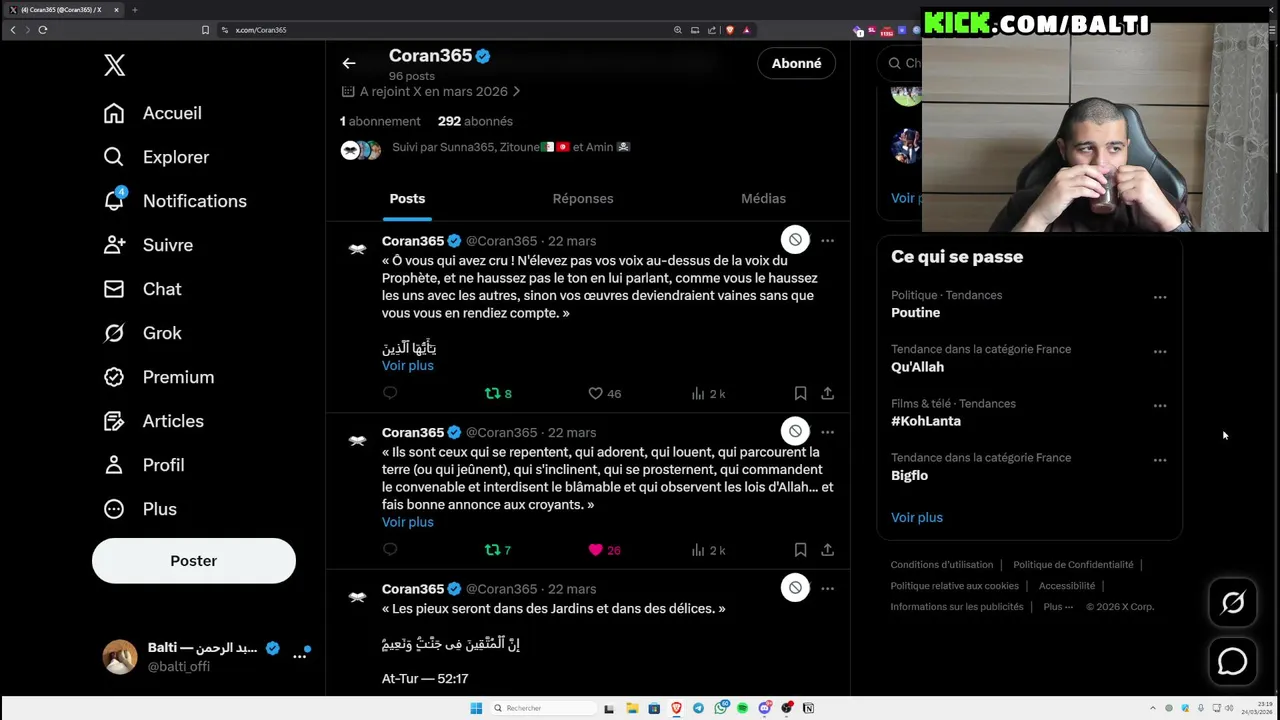This screenshot has height=720, width=1280.
Task: Go back with the profile arrow
Action: 349,63
